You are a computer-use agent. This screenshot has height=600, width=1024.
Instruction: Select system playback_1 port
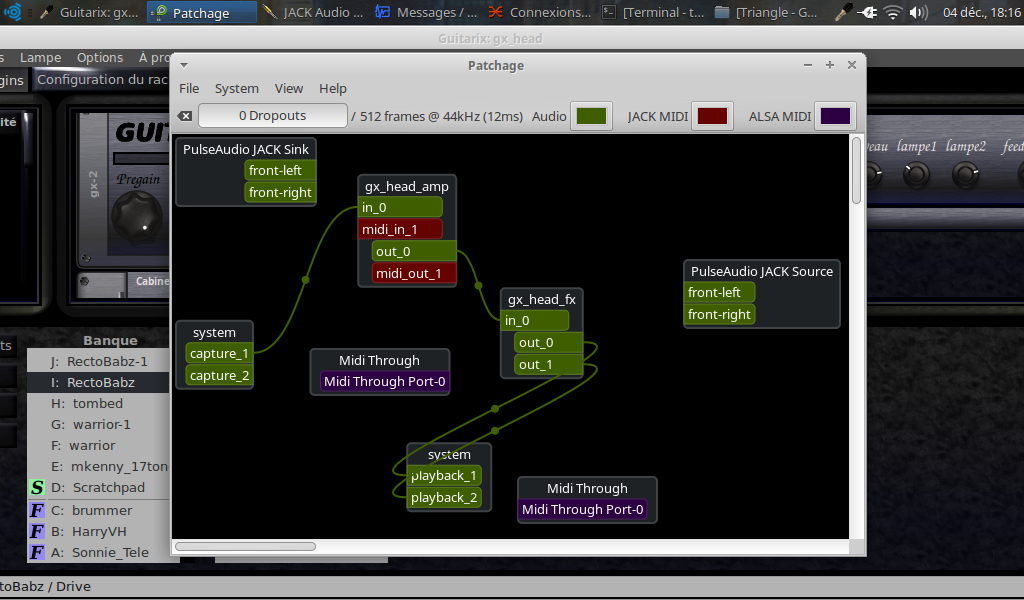[x=444, y=476]
